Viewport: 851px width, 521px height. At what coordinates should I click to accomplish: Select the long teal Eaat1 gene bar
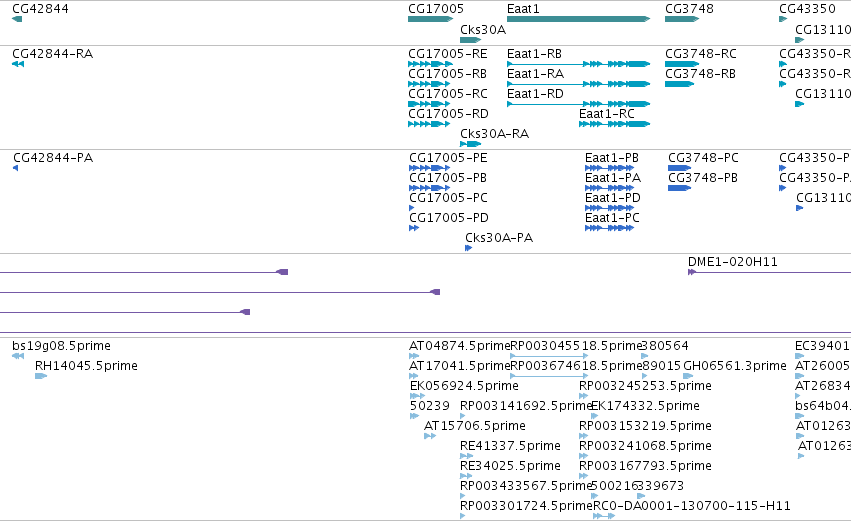[x=579, y=19]
